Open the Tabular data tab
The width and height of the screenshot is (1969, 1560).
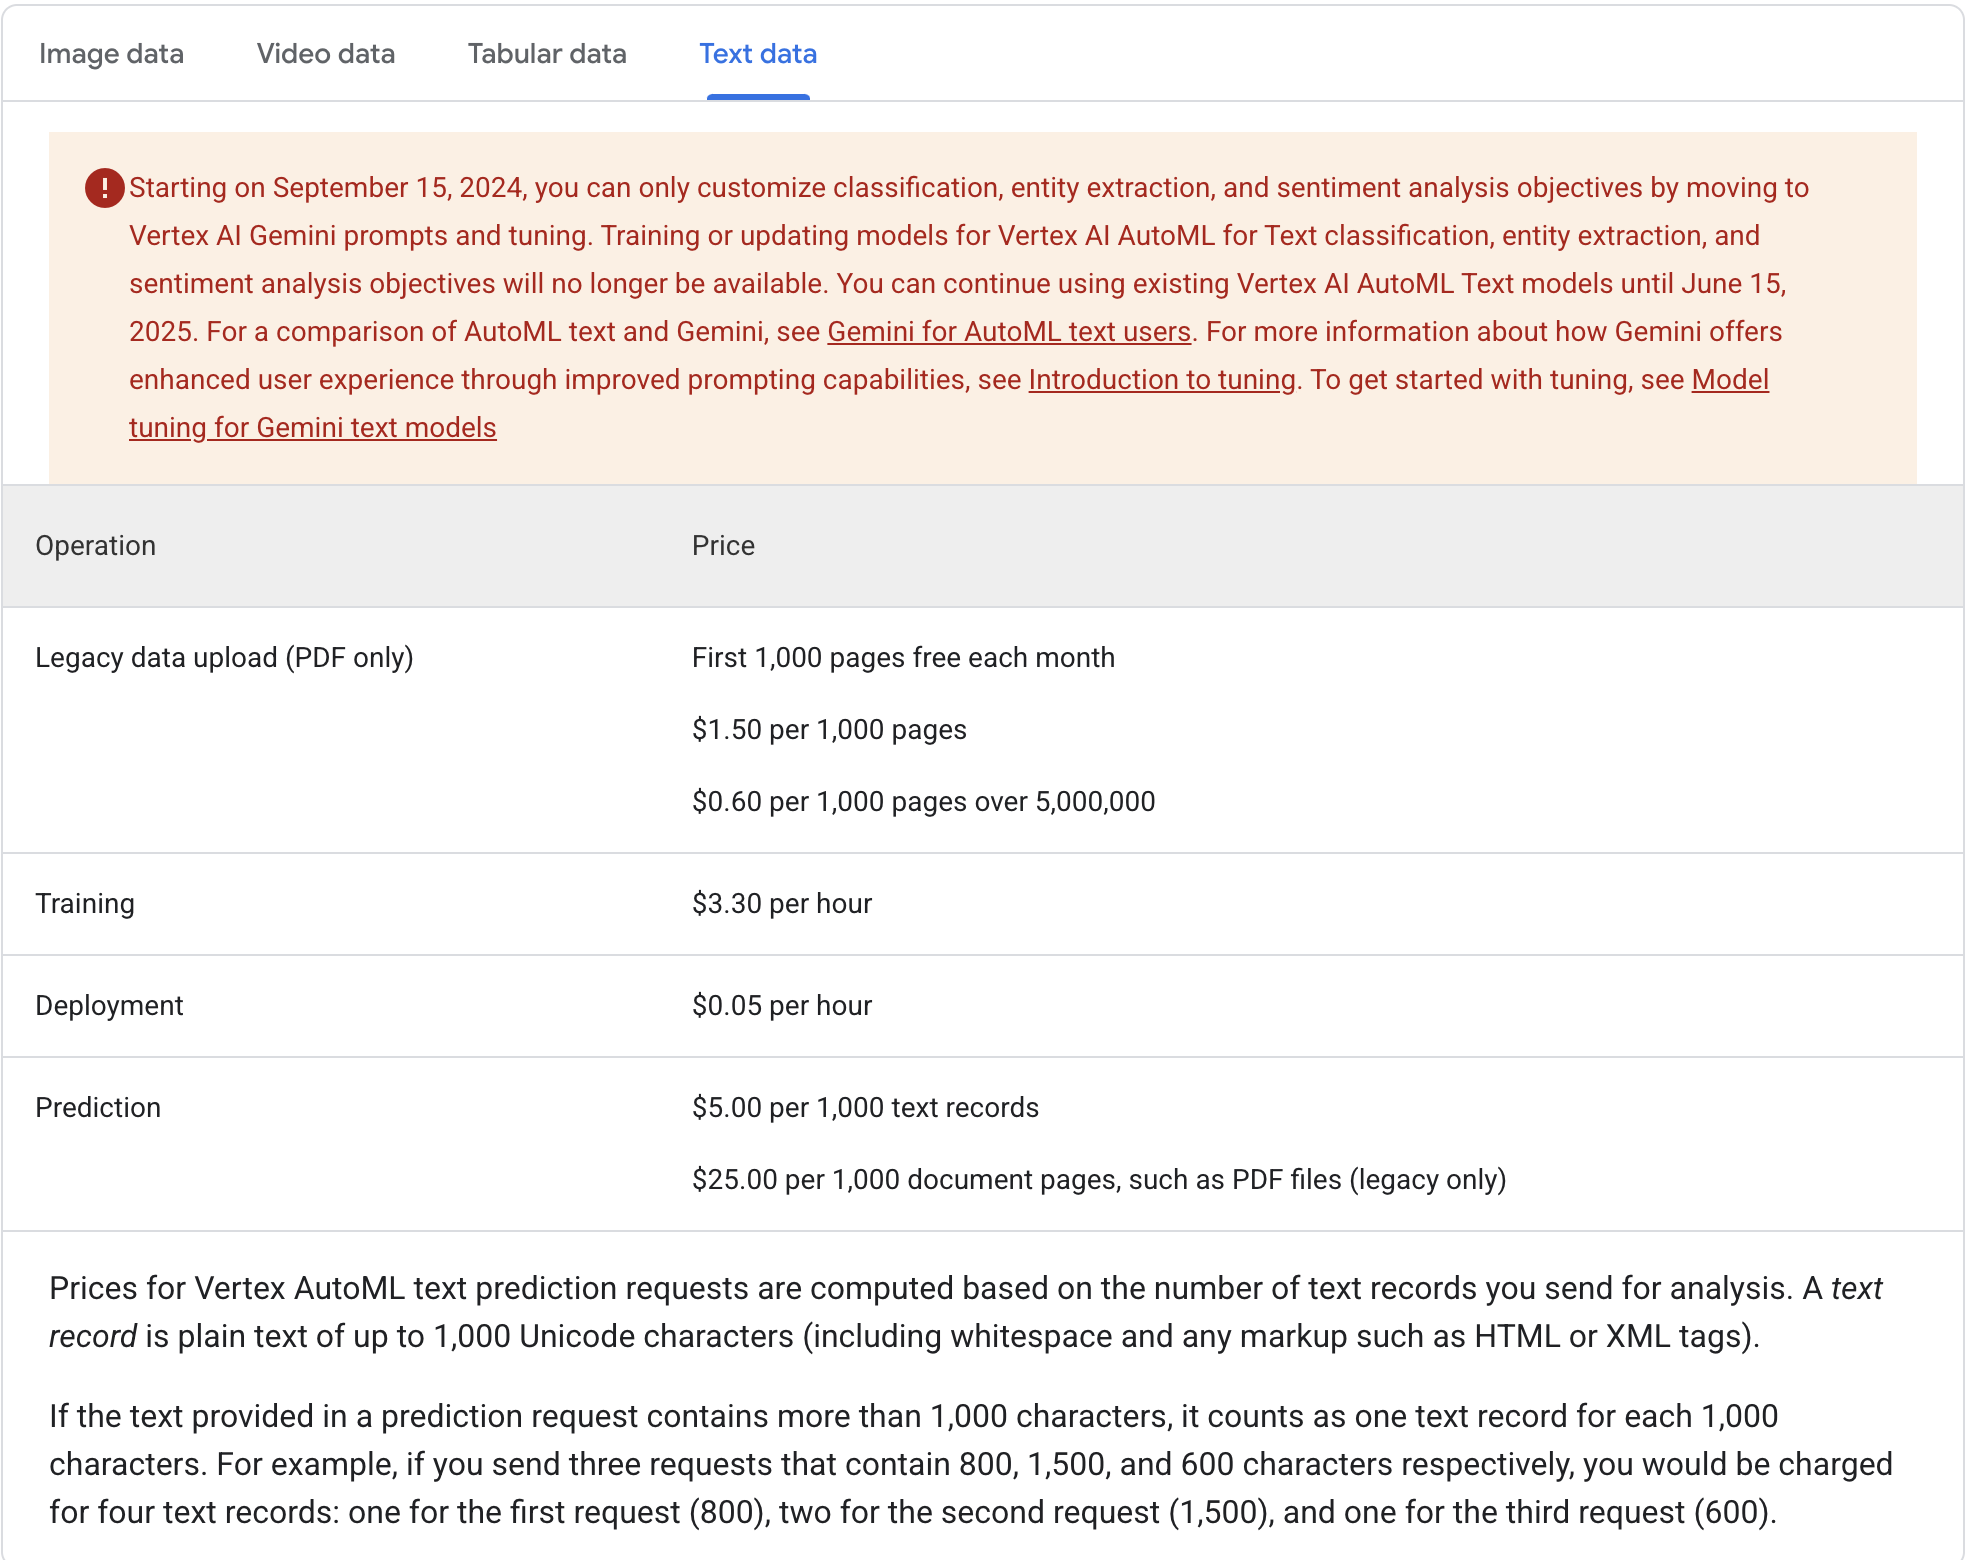click(546, 54)
